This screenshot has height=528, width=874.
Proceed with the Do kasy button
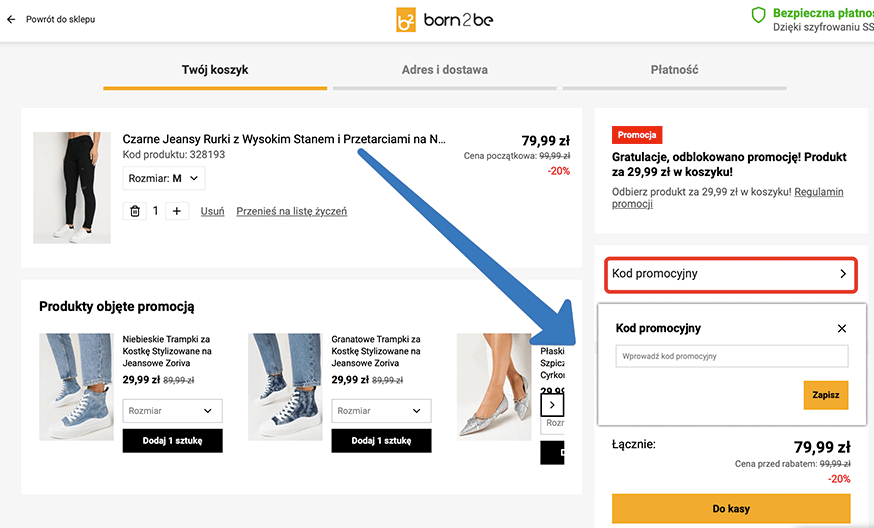[x=731, y=509]
